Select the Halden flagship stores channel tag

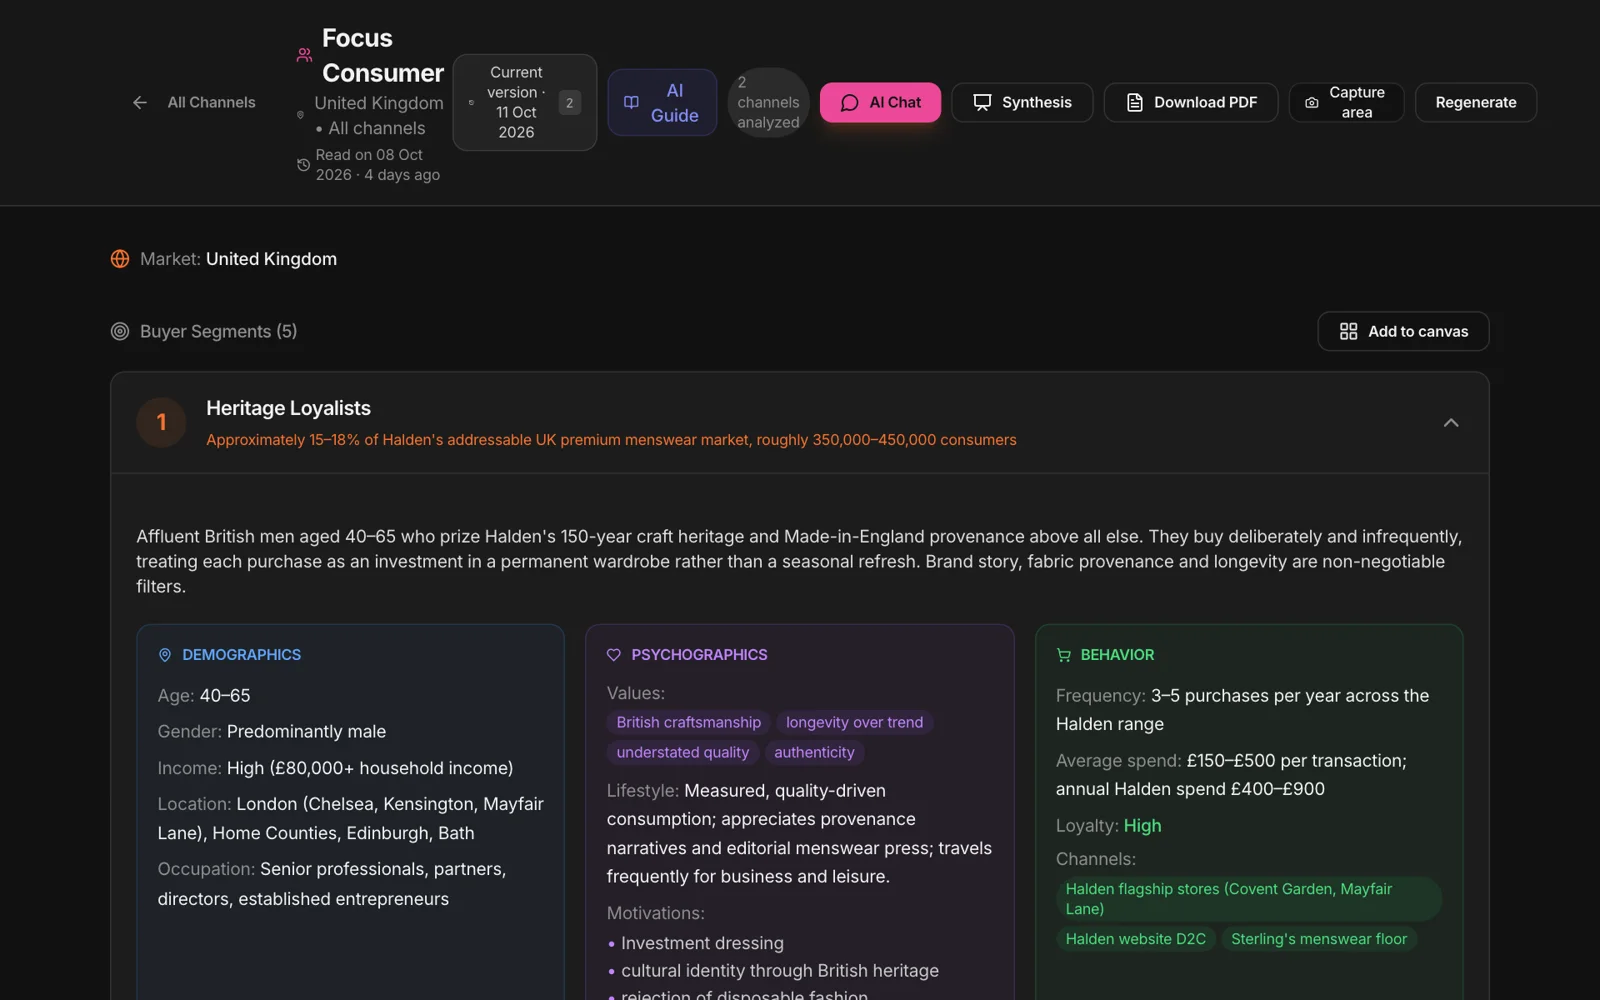click(1248, 899)
